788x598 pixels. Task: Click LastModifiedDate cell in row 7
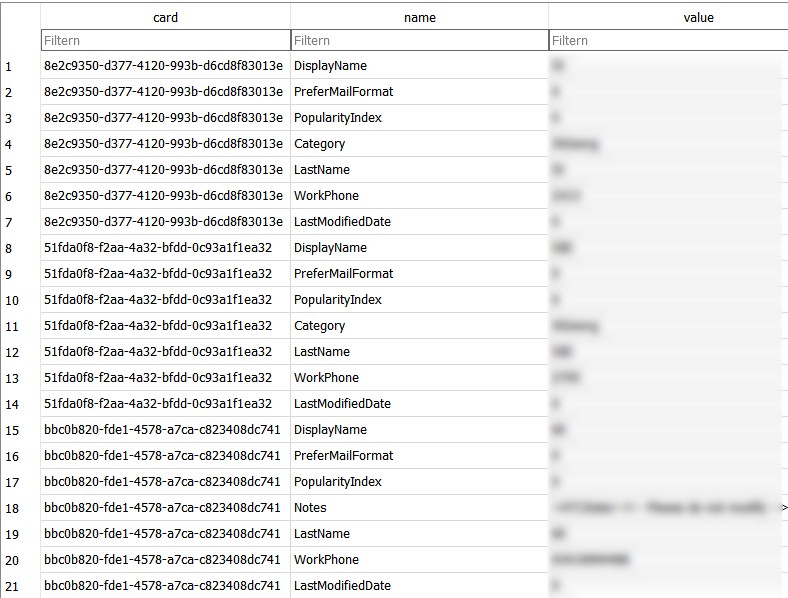point(419,222)
